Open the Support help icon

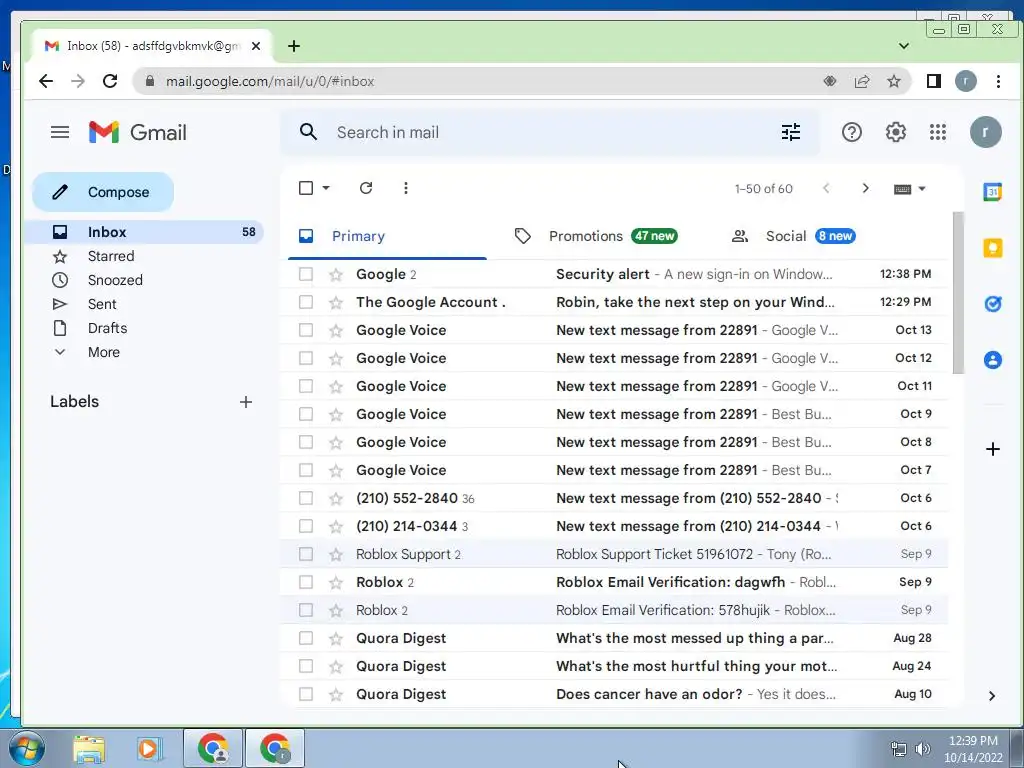852,133
